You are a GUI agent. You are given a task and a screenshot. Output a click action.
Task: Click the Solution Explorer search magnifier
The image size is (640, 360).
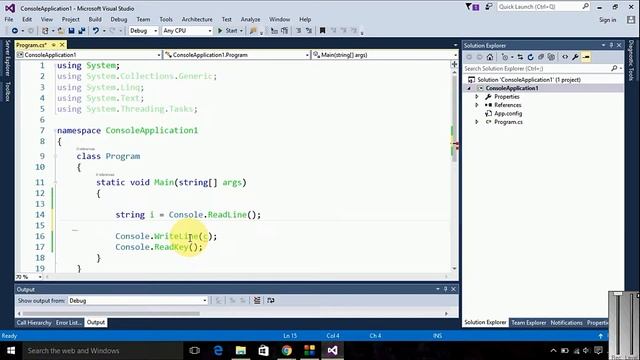click(x=614, y=69)
